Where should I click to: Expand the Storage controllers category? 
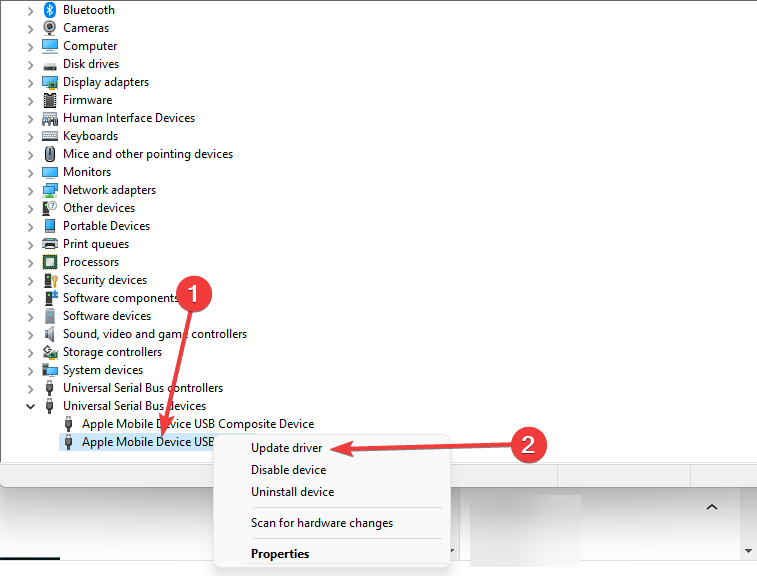30,353
